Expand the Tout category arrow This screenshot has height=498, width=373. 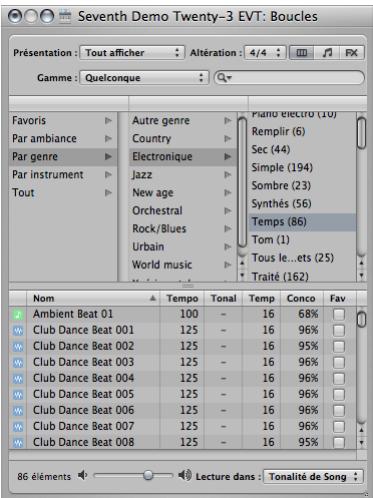coord(108,192)
